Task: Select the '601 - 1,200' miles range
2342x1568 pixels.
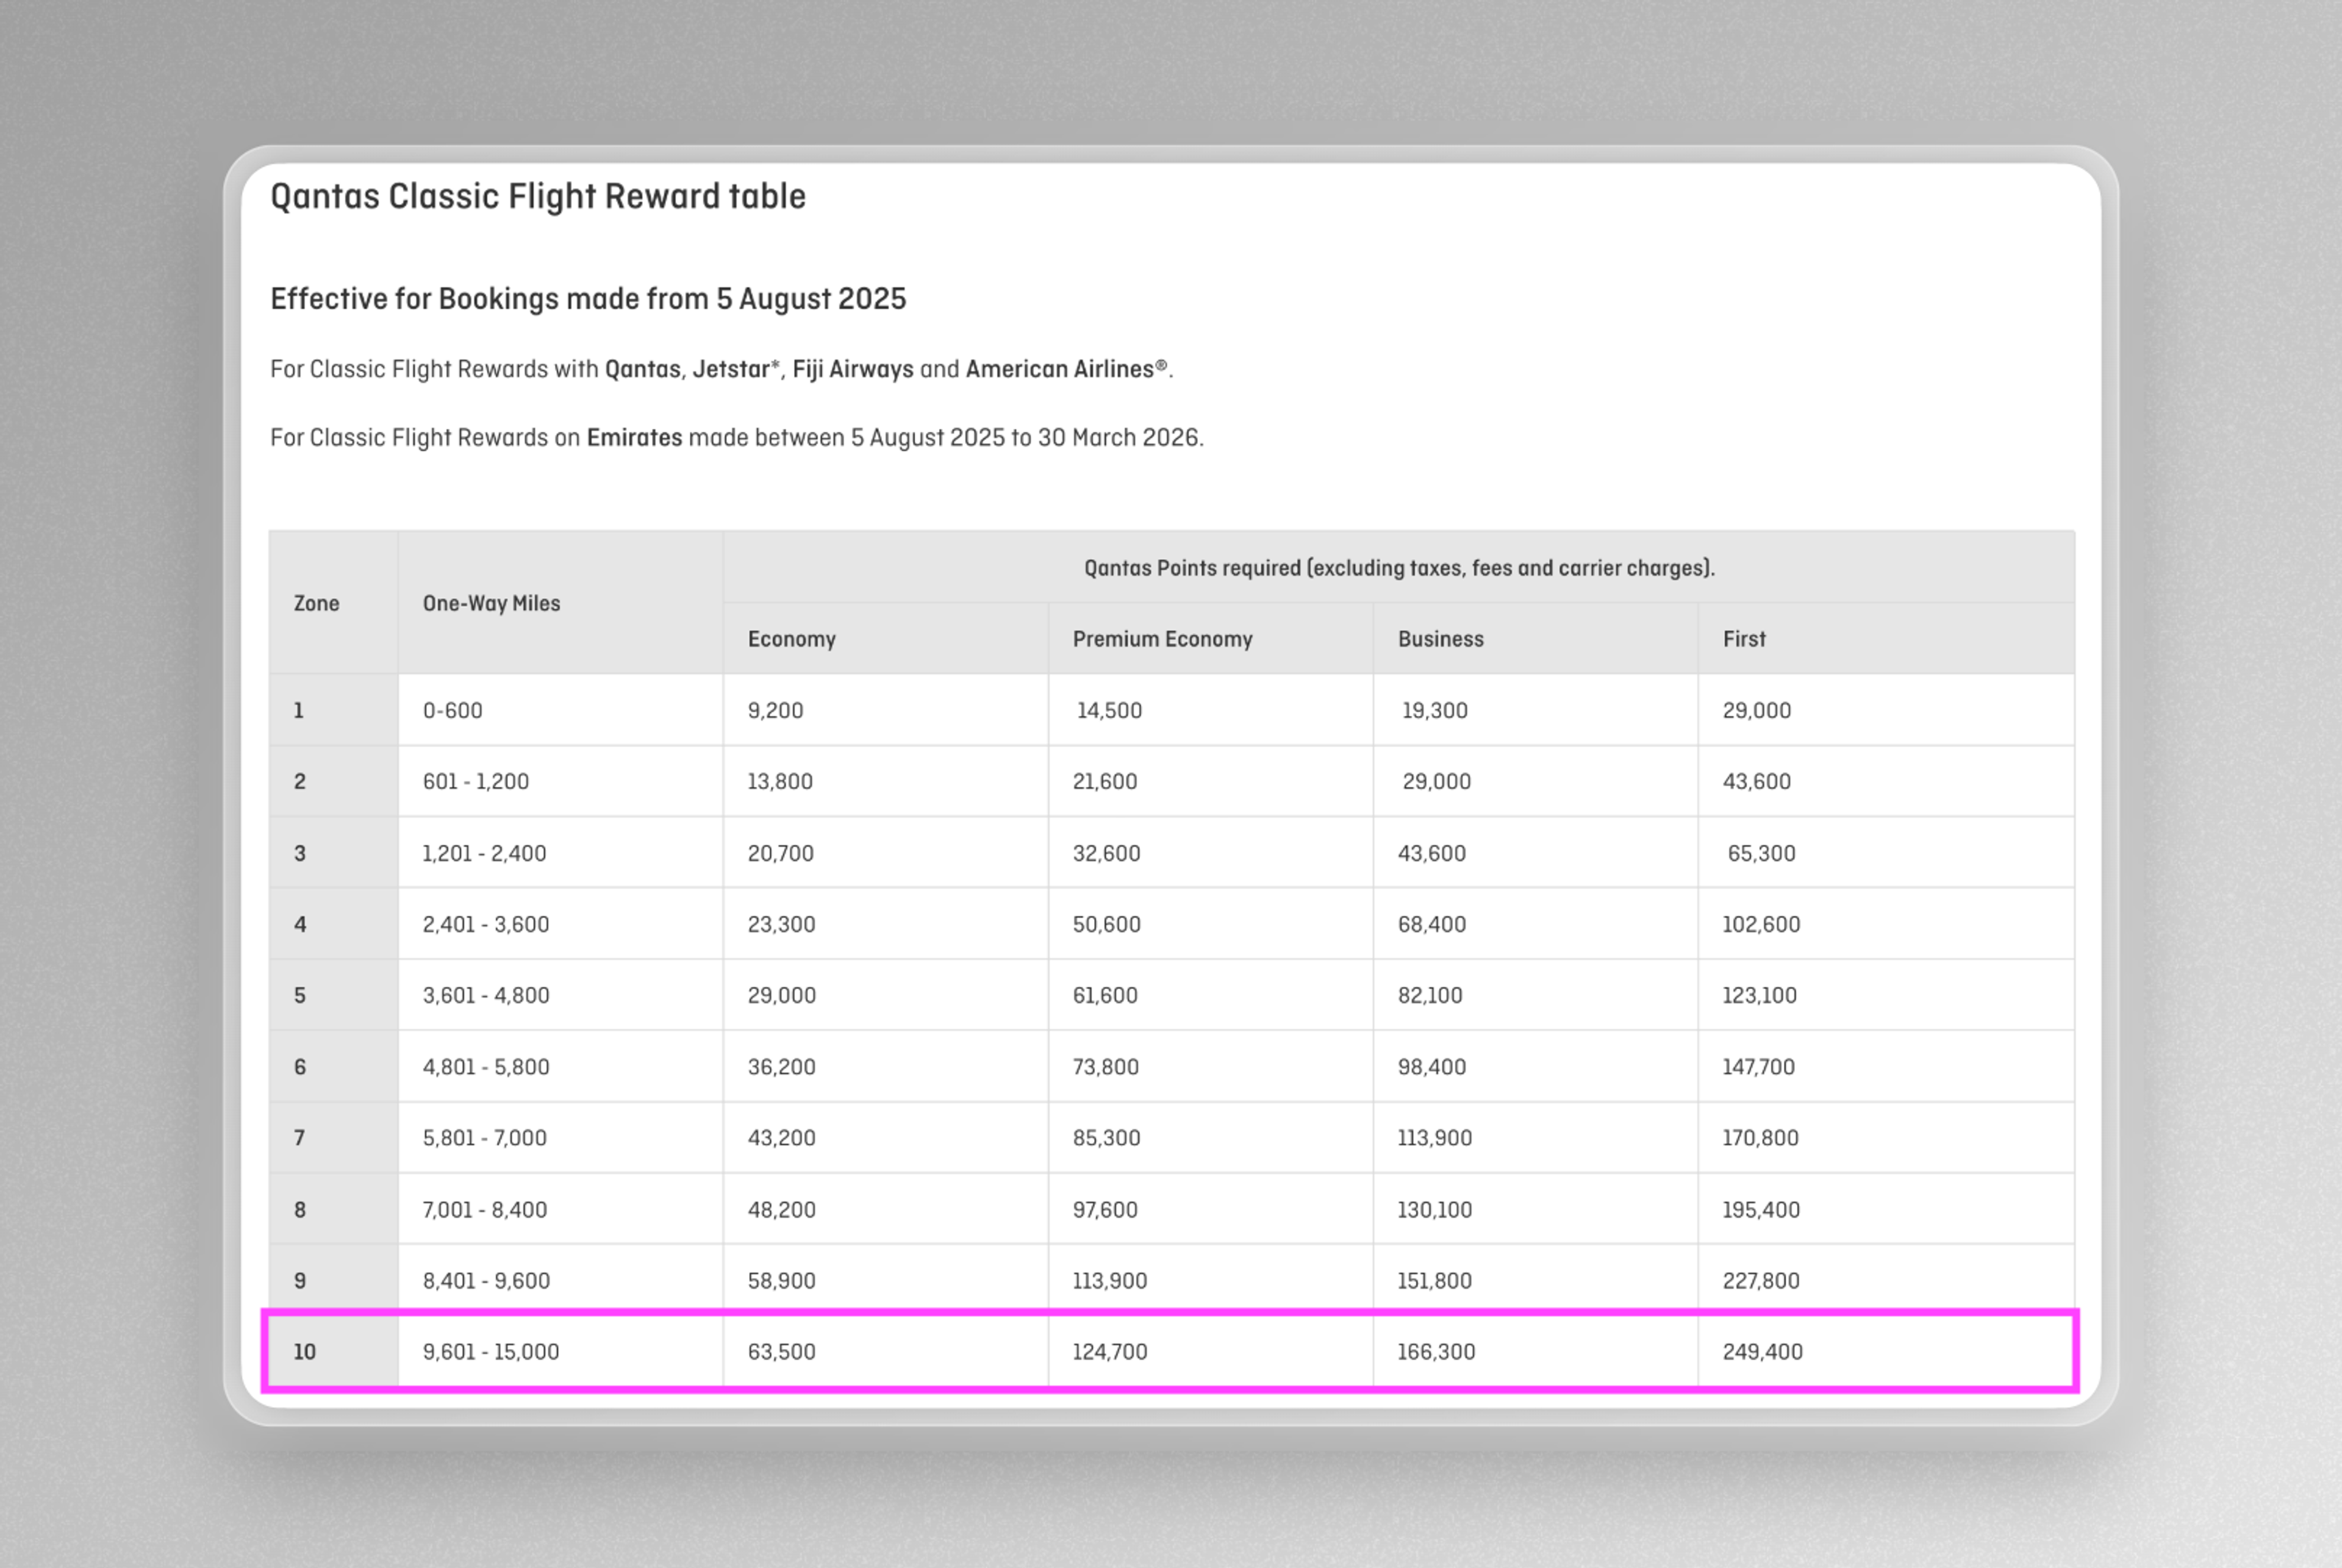Action: pyautogui.click(x=476, y=781)
